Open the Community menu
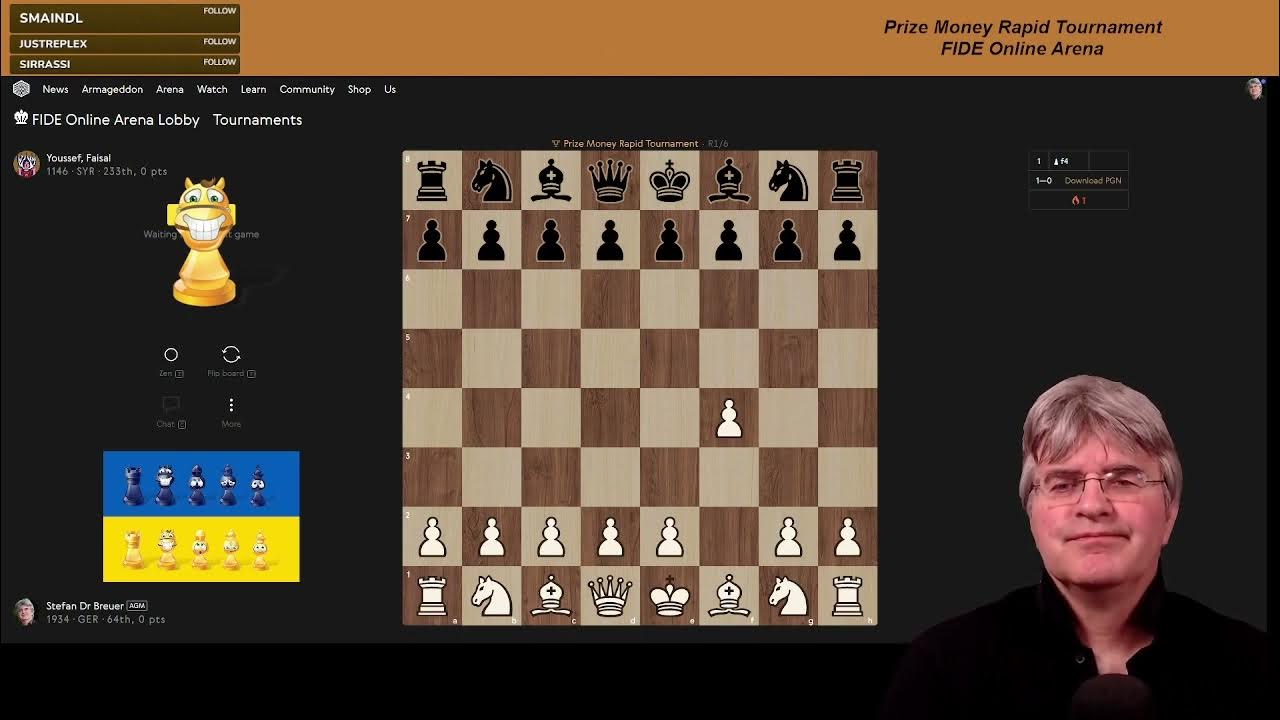The height and width of the screenshot is (720, 1280). [307, 89]
